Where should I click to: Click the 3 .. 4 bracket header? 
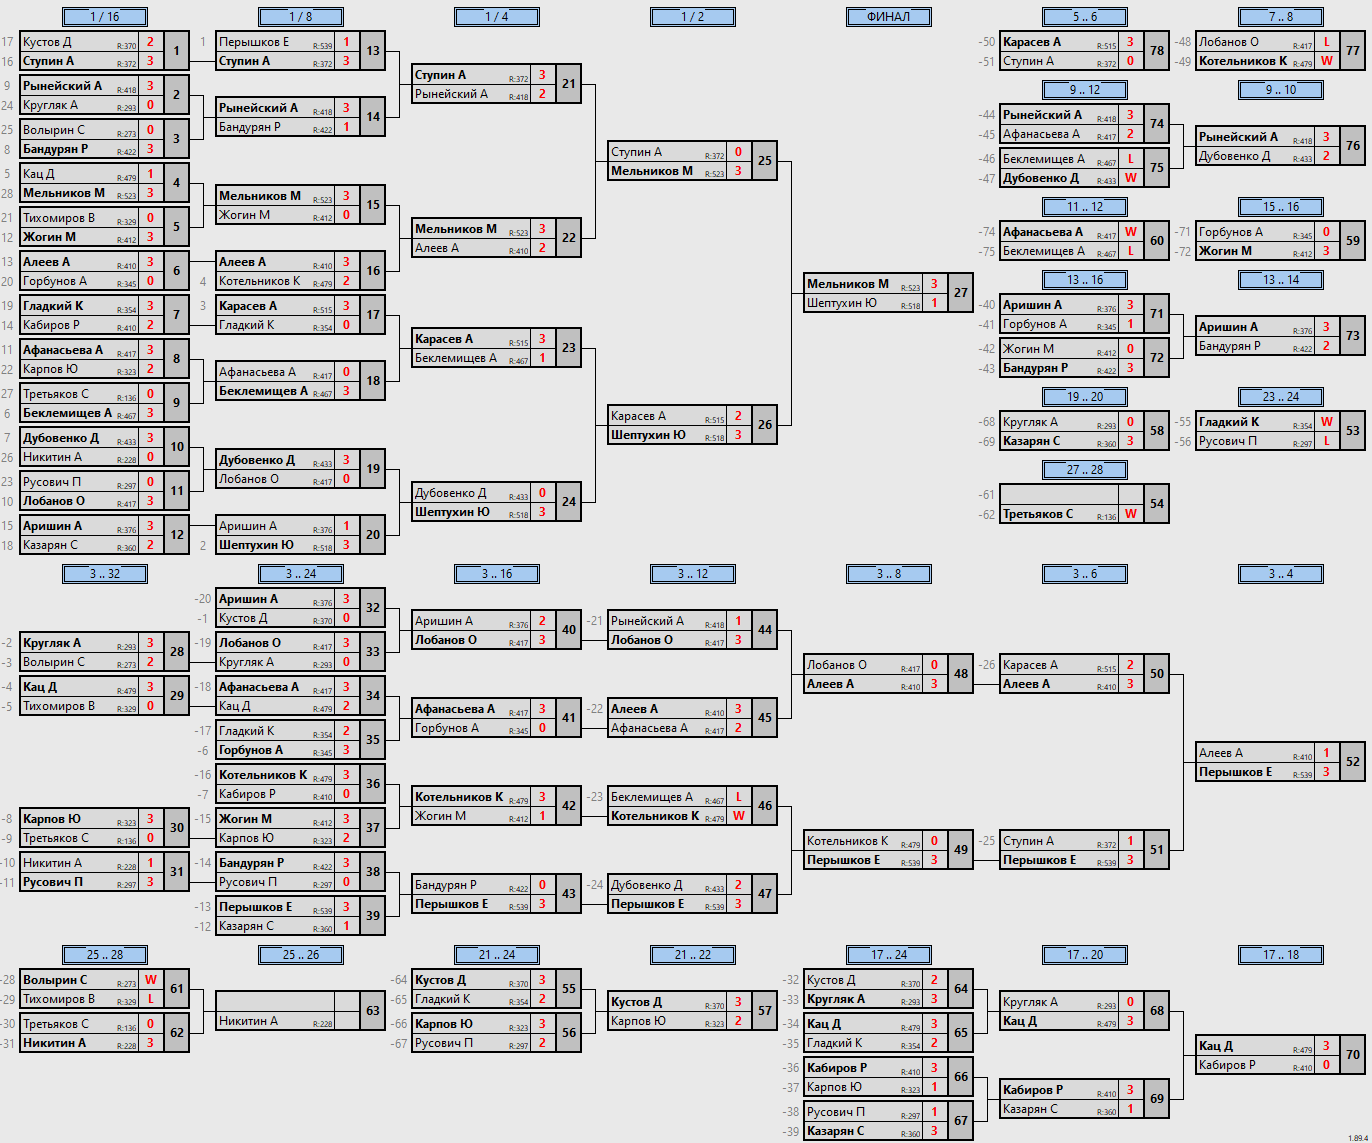click(x=1281, y=574)
